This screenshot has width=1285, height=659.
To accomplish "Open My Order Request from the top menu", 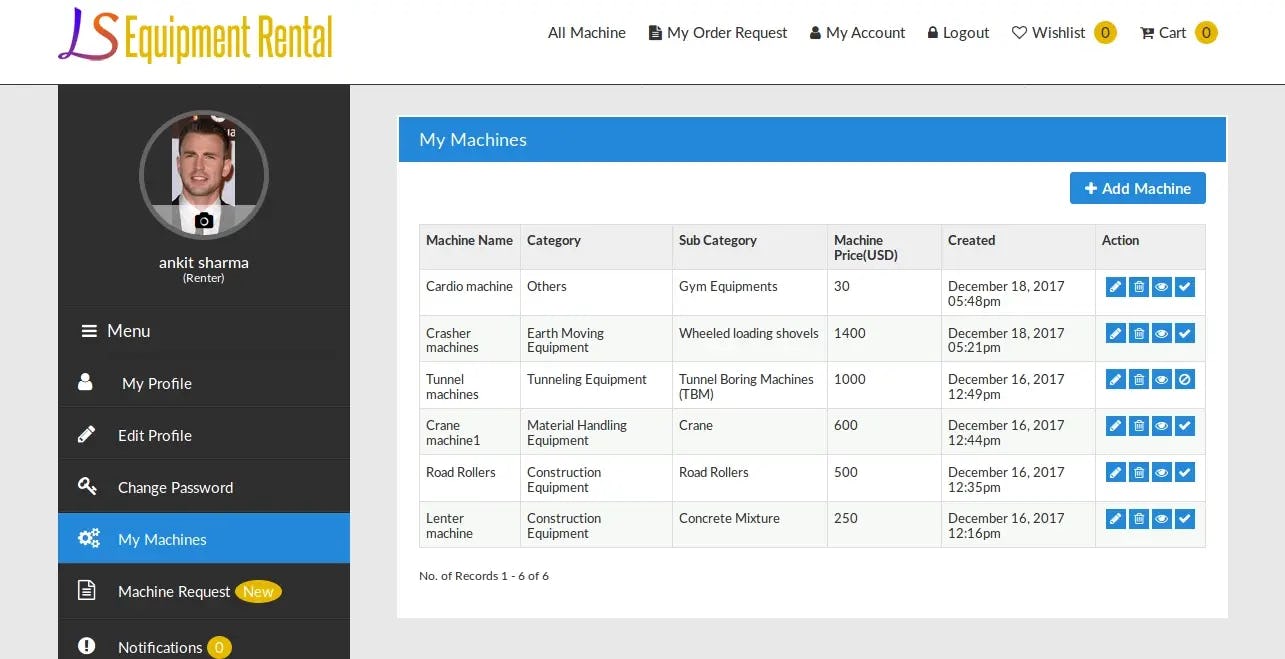I will (717, 32).
